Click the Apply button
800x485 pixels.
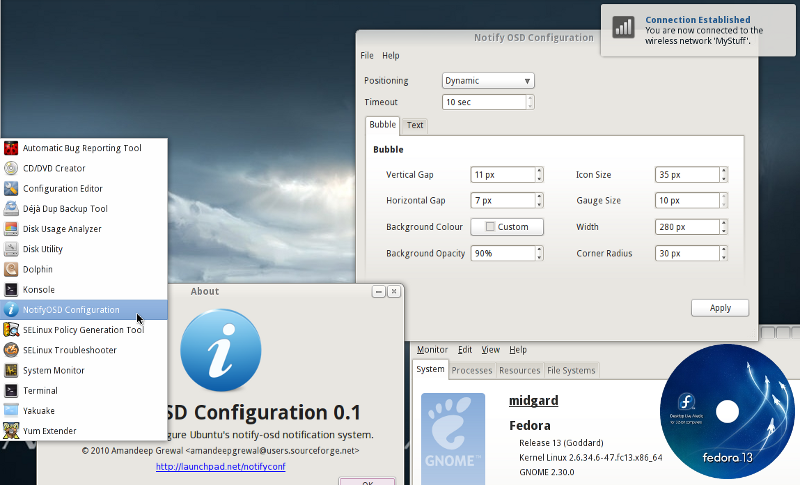coord(720,308)
